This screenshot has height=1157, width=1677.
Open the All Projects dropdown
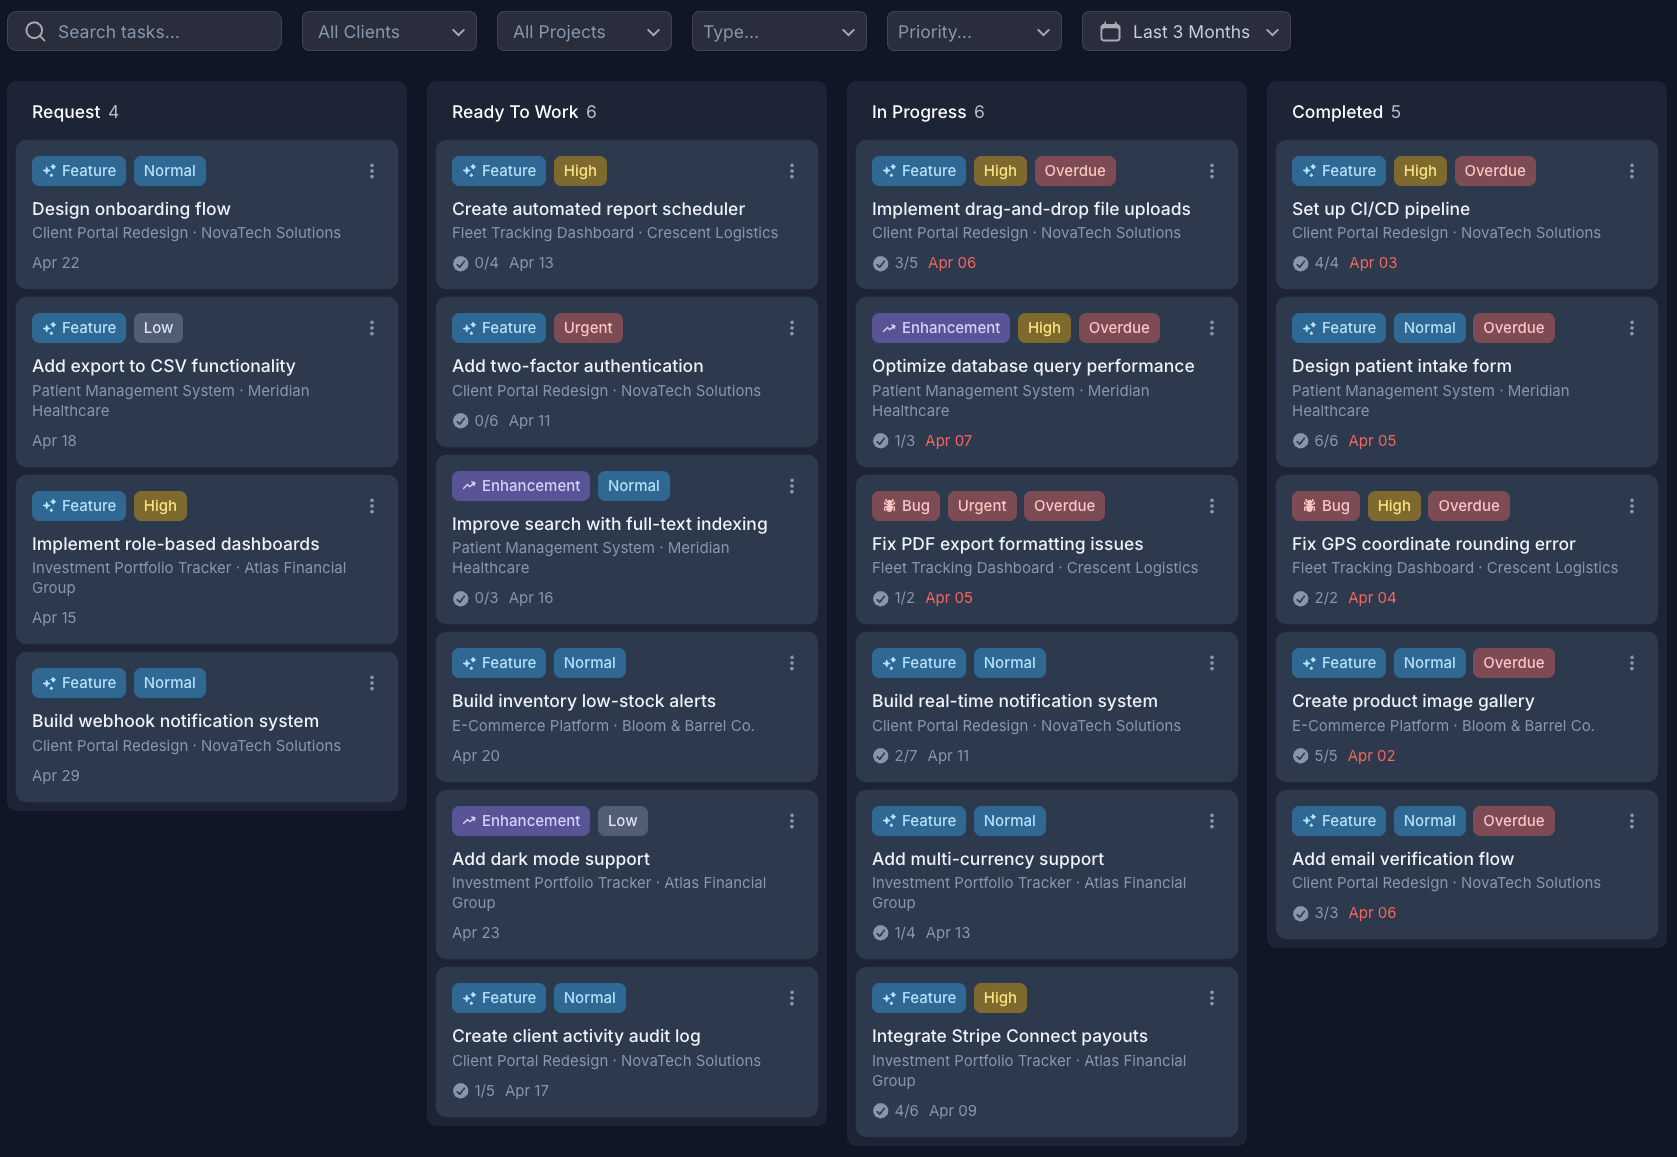coord(584,32)
